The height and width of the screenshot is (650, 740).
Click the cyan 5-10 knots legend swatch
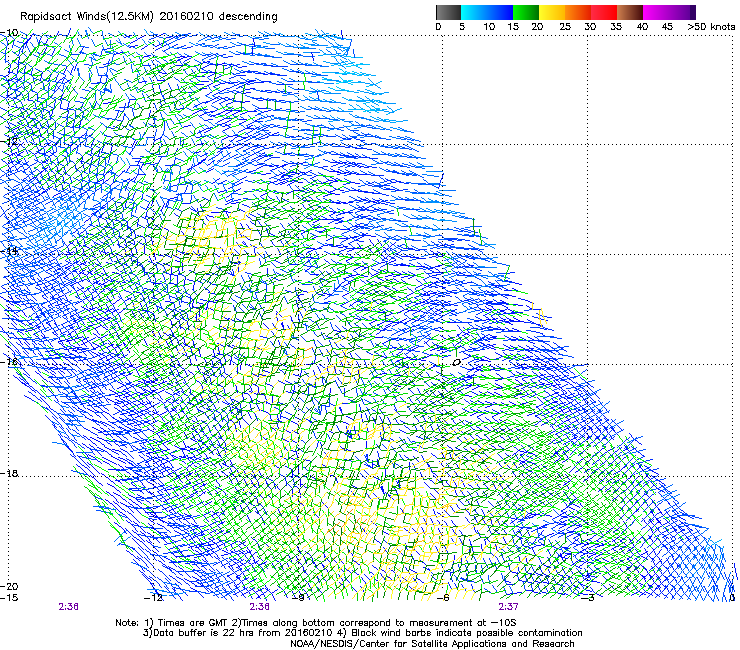pos(473,12)
